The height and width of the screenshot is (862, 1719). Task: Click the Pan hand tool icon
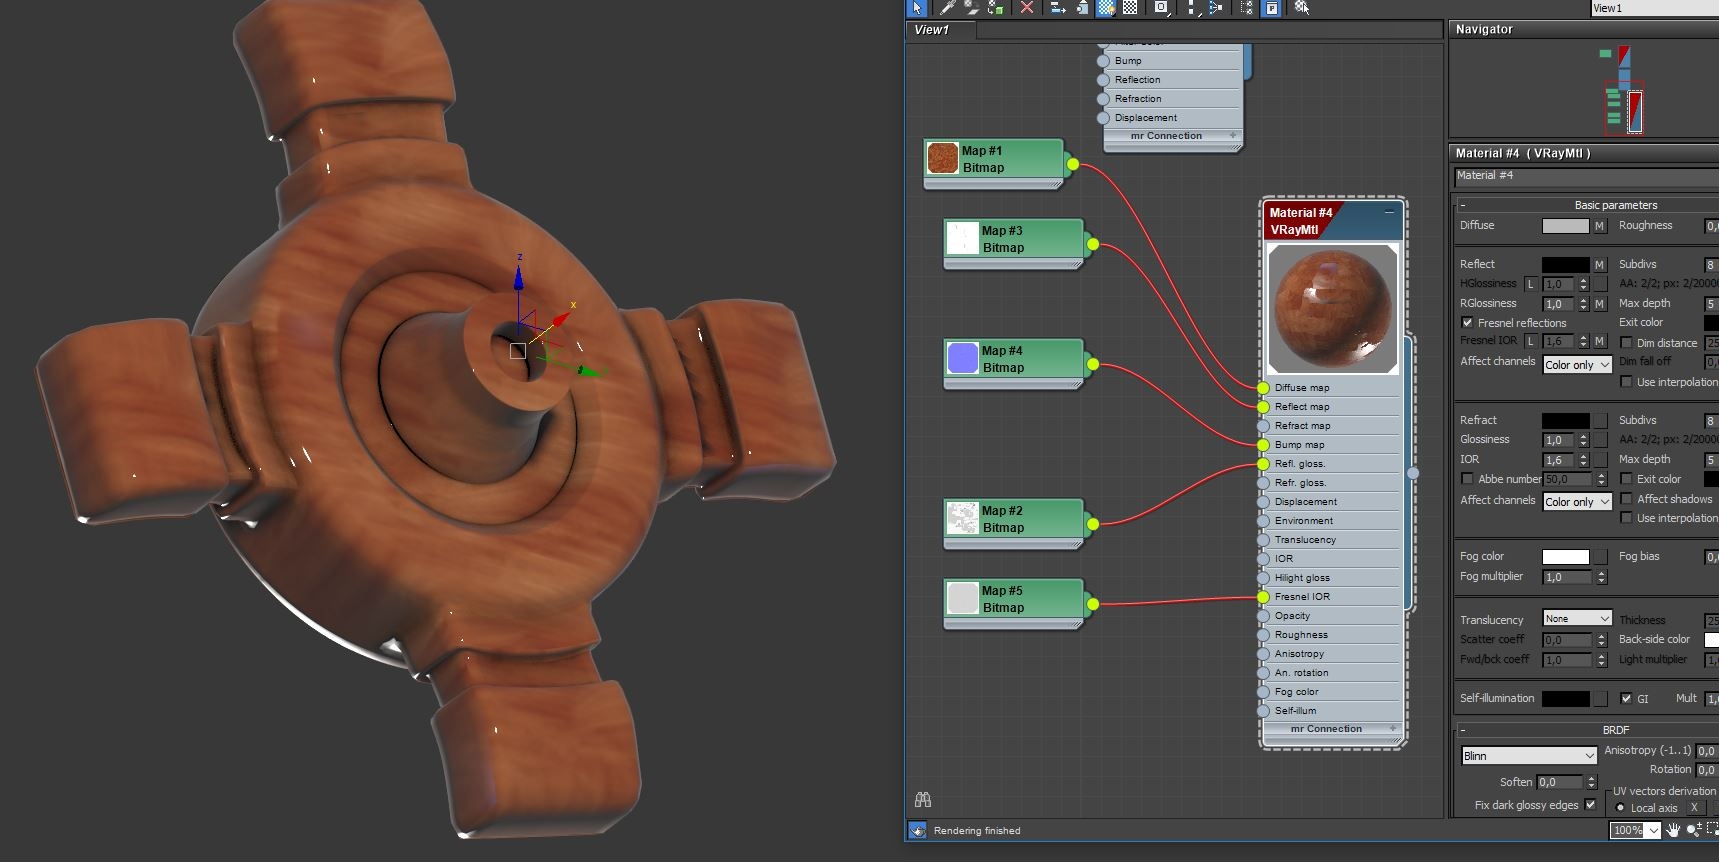pyautogui.click(x=1674, y=830)
